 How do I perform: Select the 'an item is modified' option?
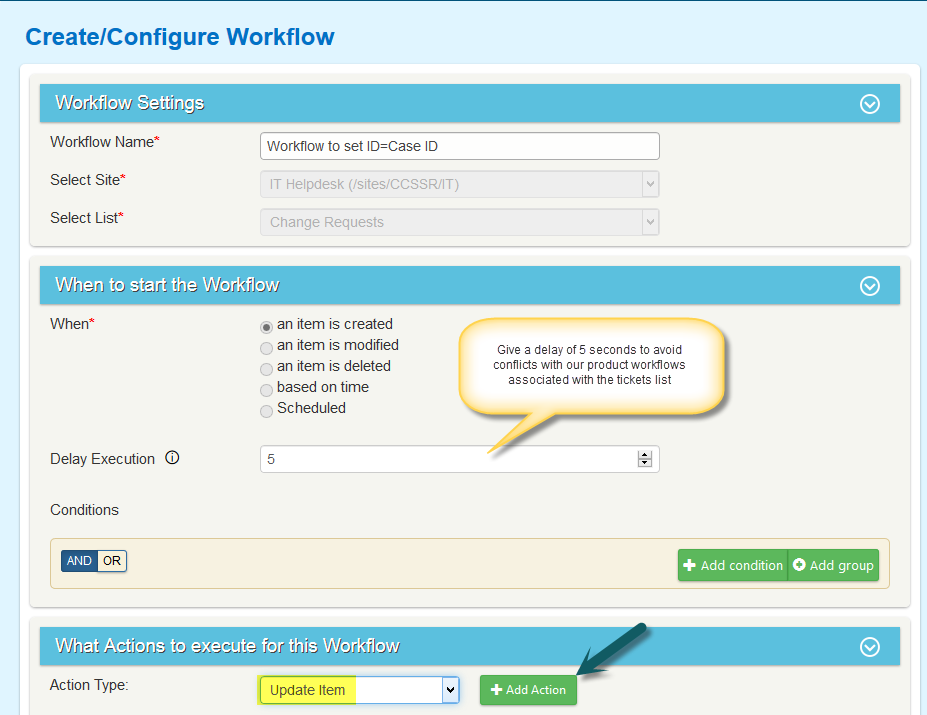click(266, 347)
